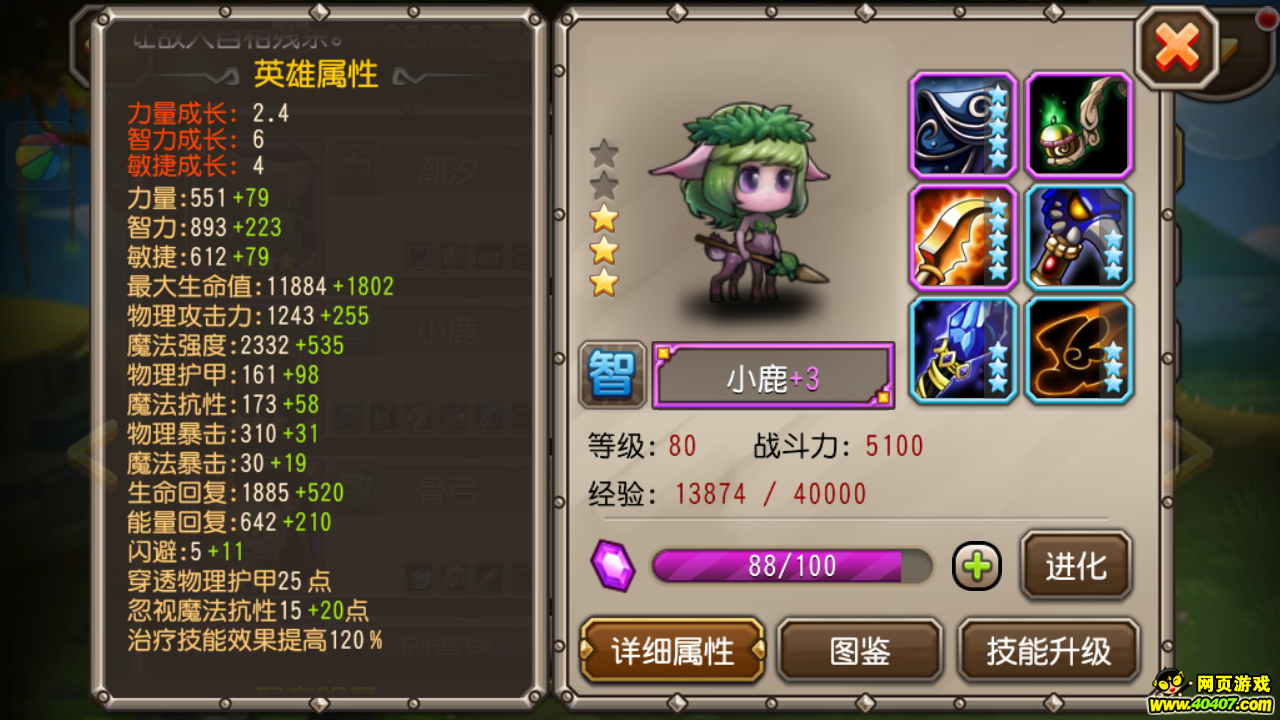Click the 进化 evolve button
The height and width of the screenshot is (720, 1280).
(x=1076, y=566)
